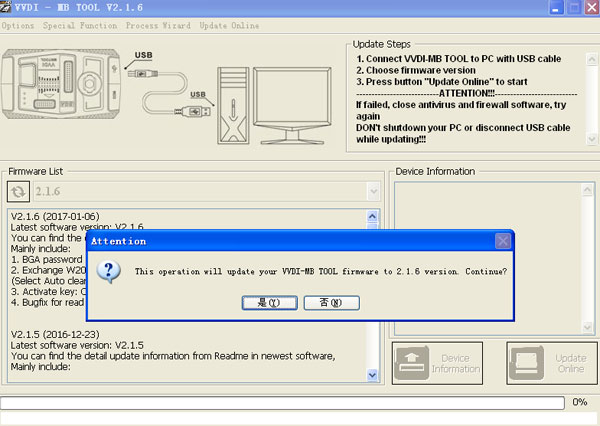
Task: Click 'Latest software version: V2.1.5' line
Action: (x=77, y=345)
